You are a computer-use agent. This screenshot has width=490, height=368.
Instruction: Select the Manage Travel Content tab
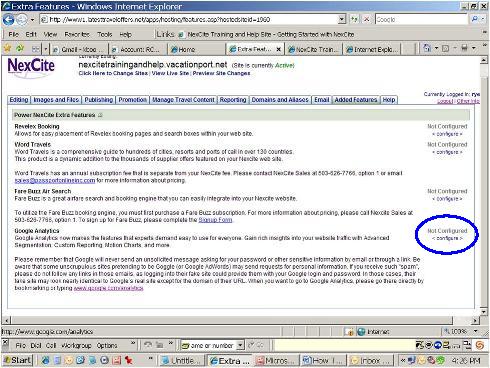(183, 100)
